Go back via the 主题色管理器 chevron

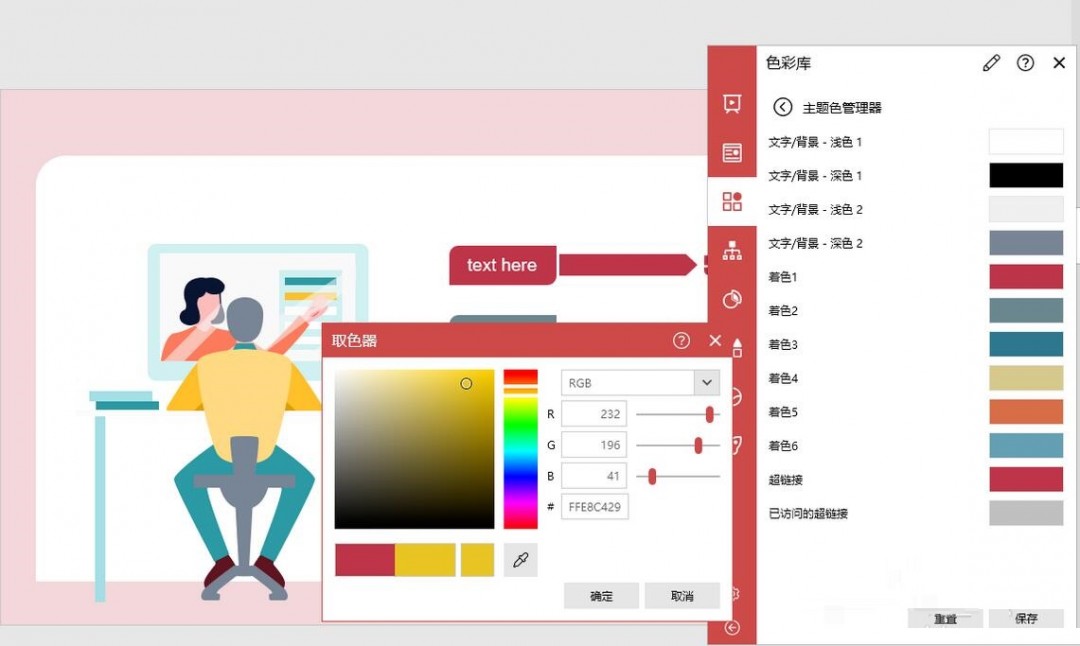click(783, 107)
